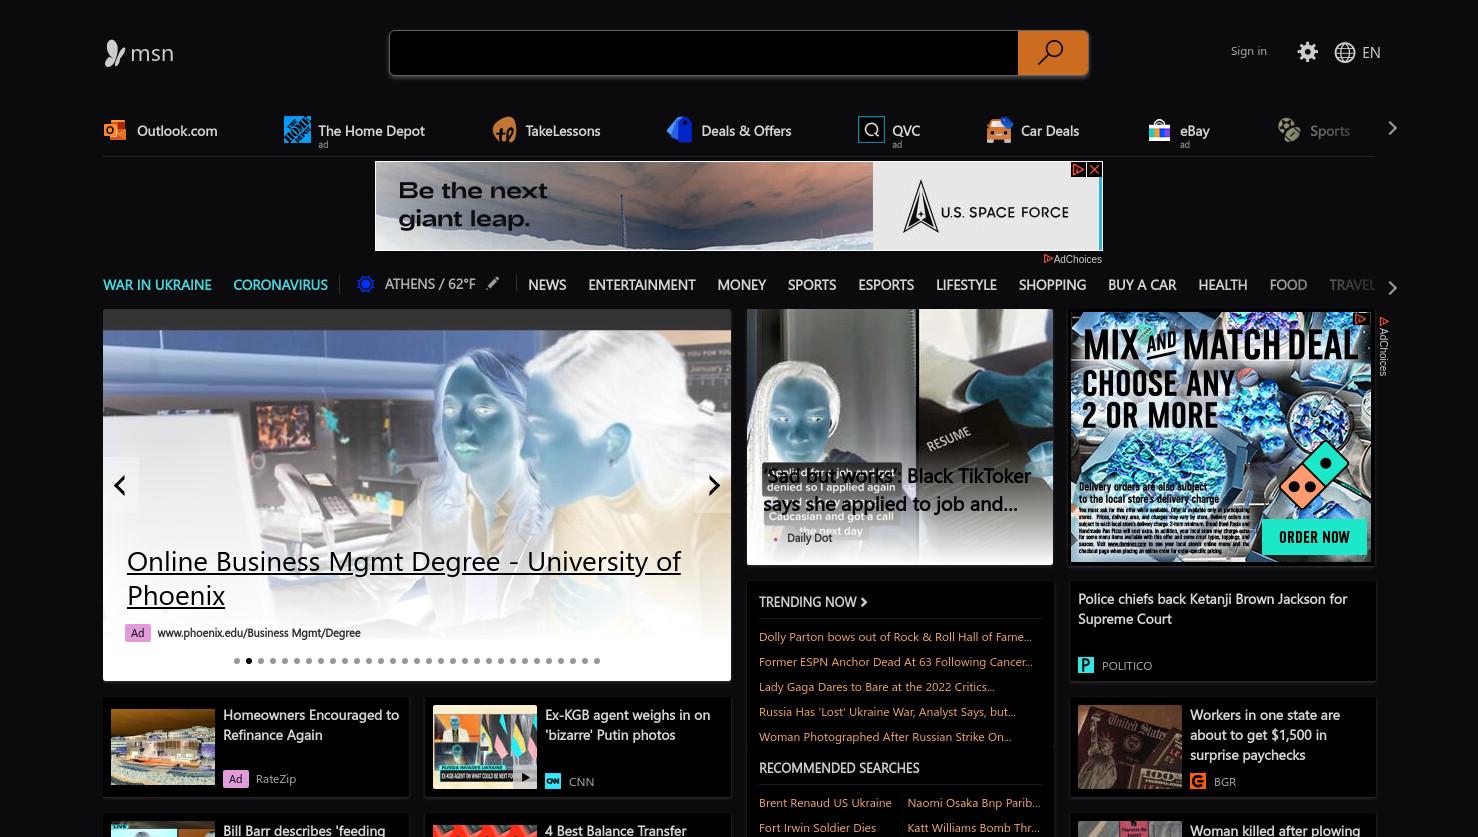This screenshot has height=837, width=1478.
Task: Edit weather location with pencil icon
Action: point(492,284)
